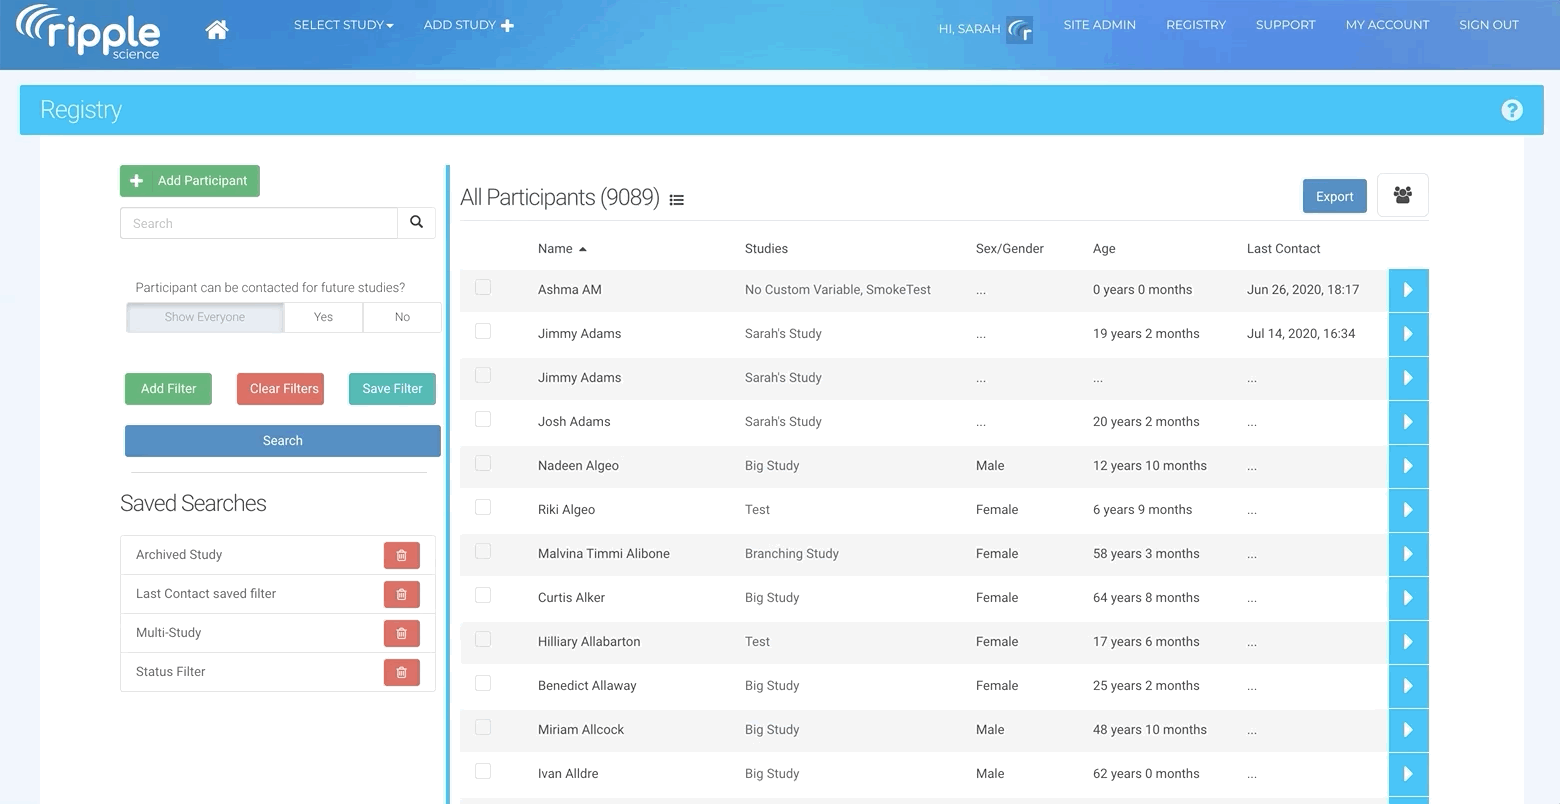
Task: Click the home icon in header
Action: (217, 30)
